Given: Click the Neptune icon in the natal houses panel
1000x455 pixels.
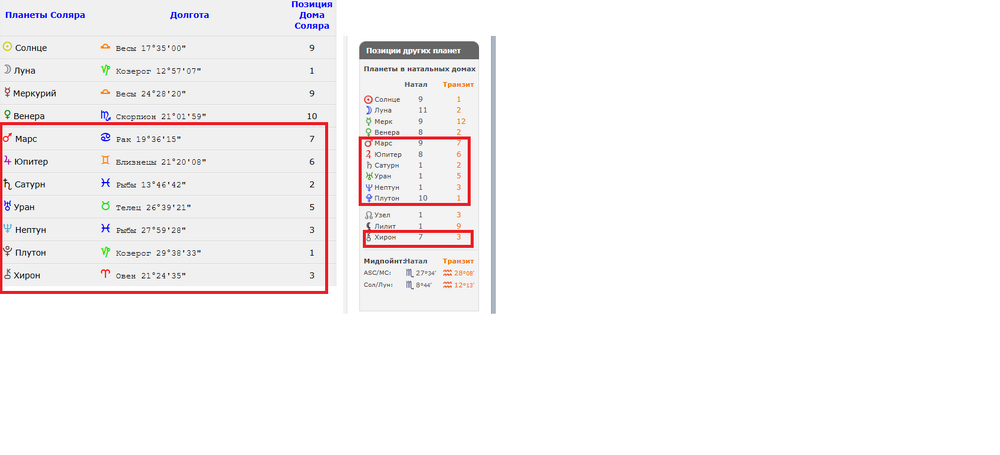Looking at the screenshot, I should (x=368, y=187).
